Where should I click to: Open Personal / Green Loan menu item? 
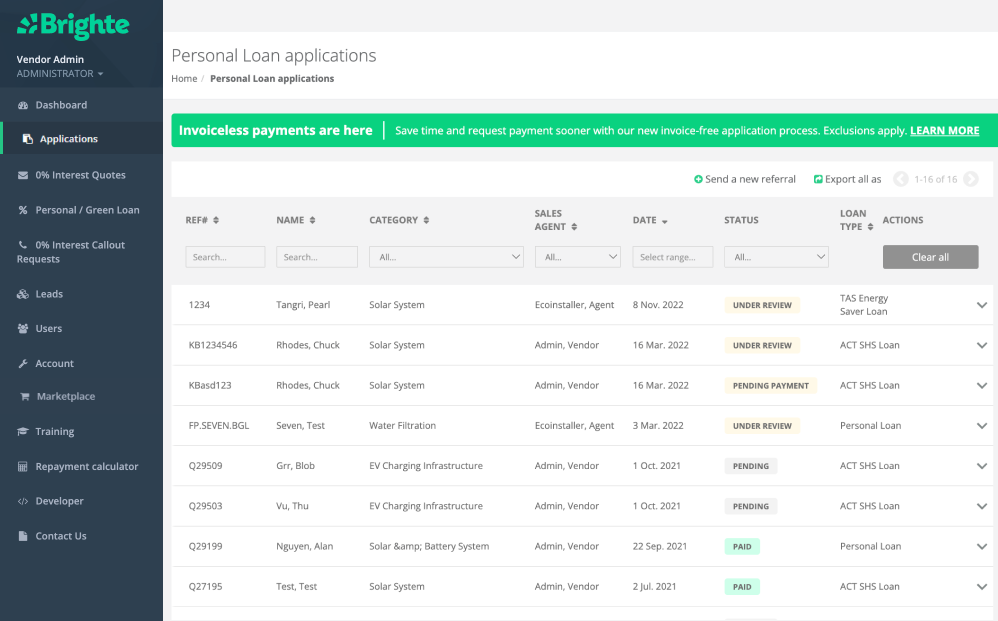[87, 210]
